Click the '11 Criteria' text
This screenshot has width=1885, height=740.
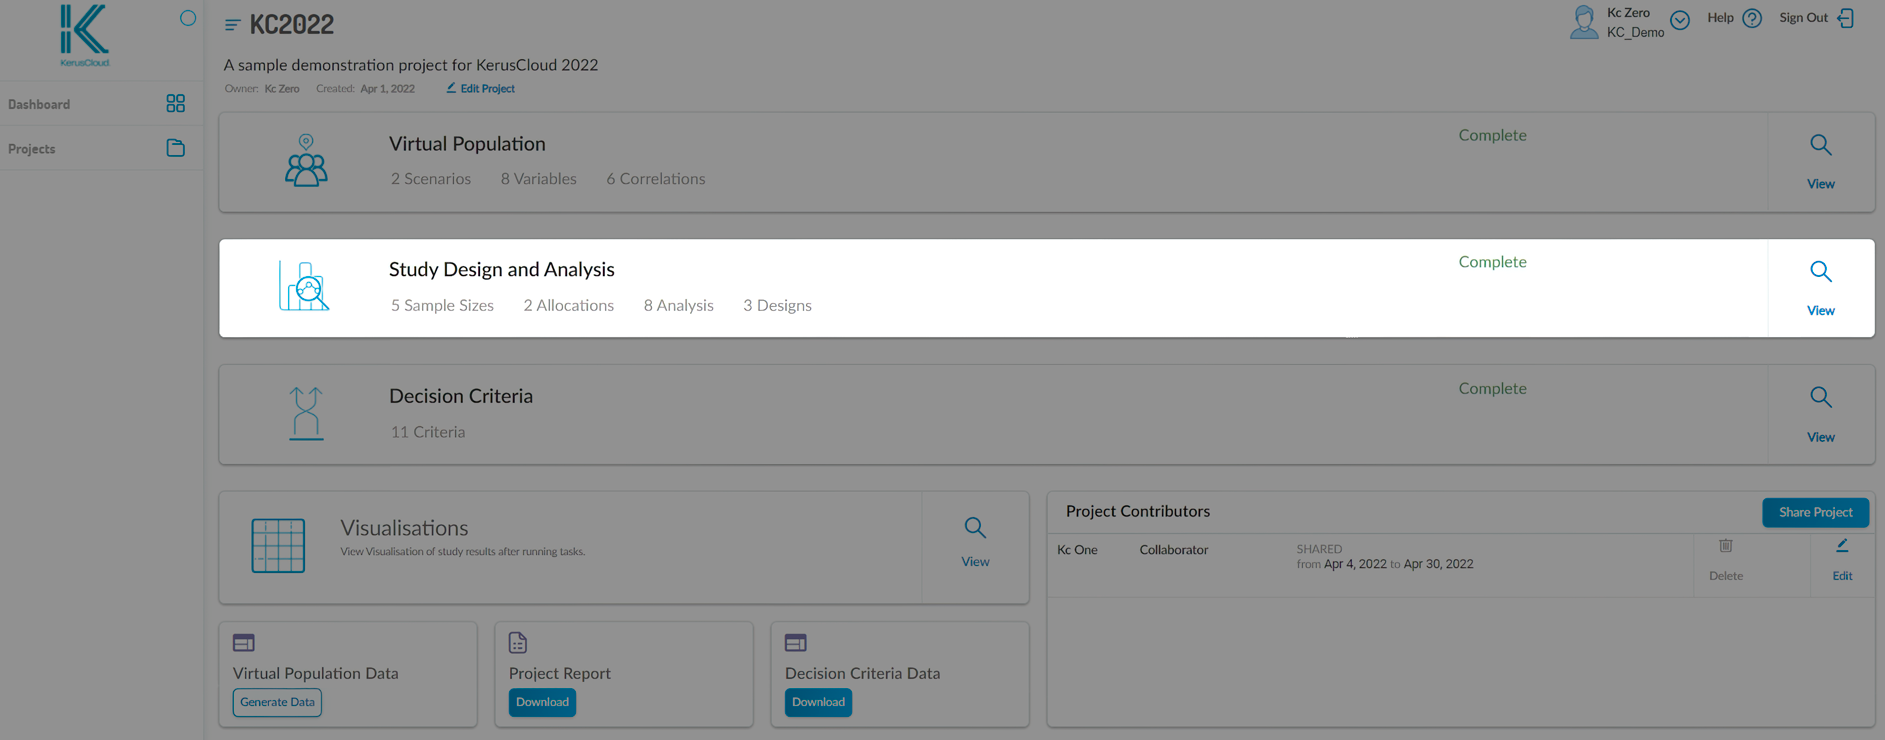coord(428,432)
